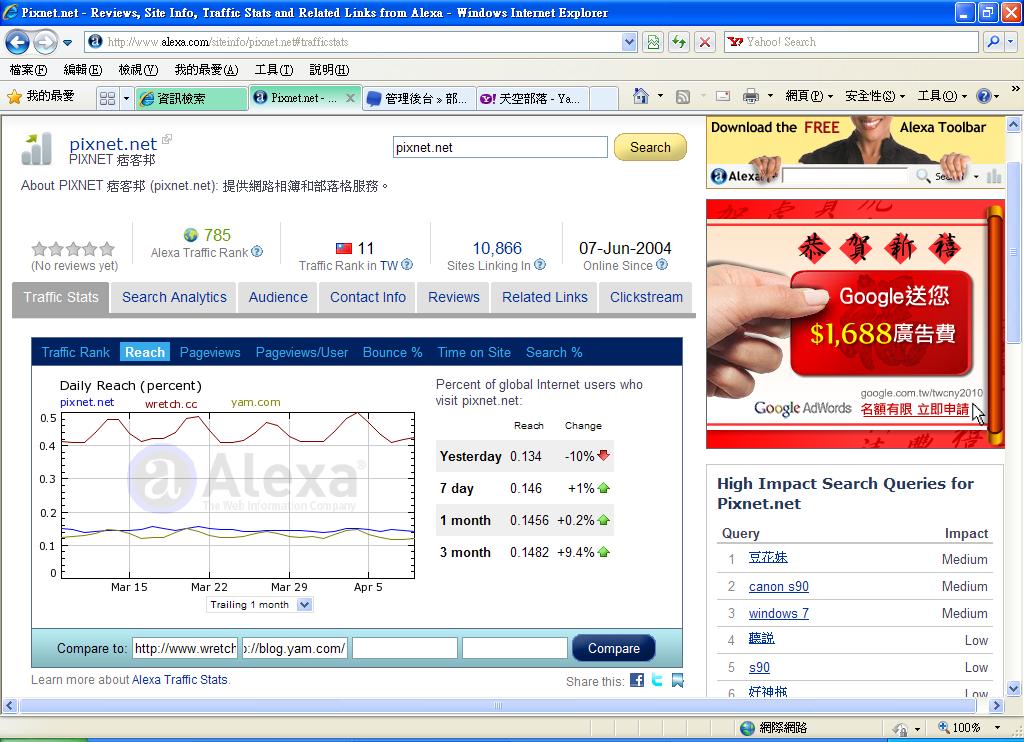Open the Related Links tab
Viewport: 1024px width, 742px height.
[x=545, y=297]
